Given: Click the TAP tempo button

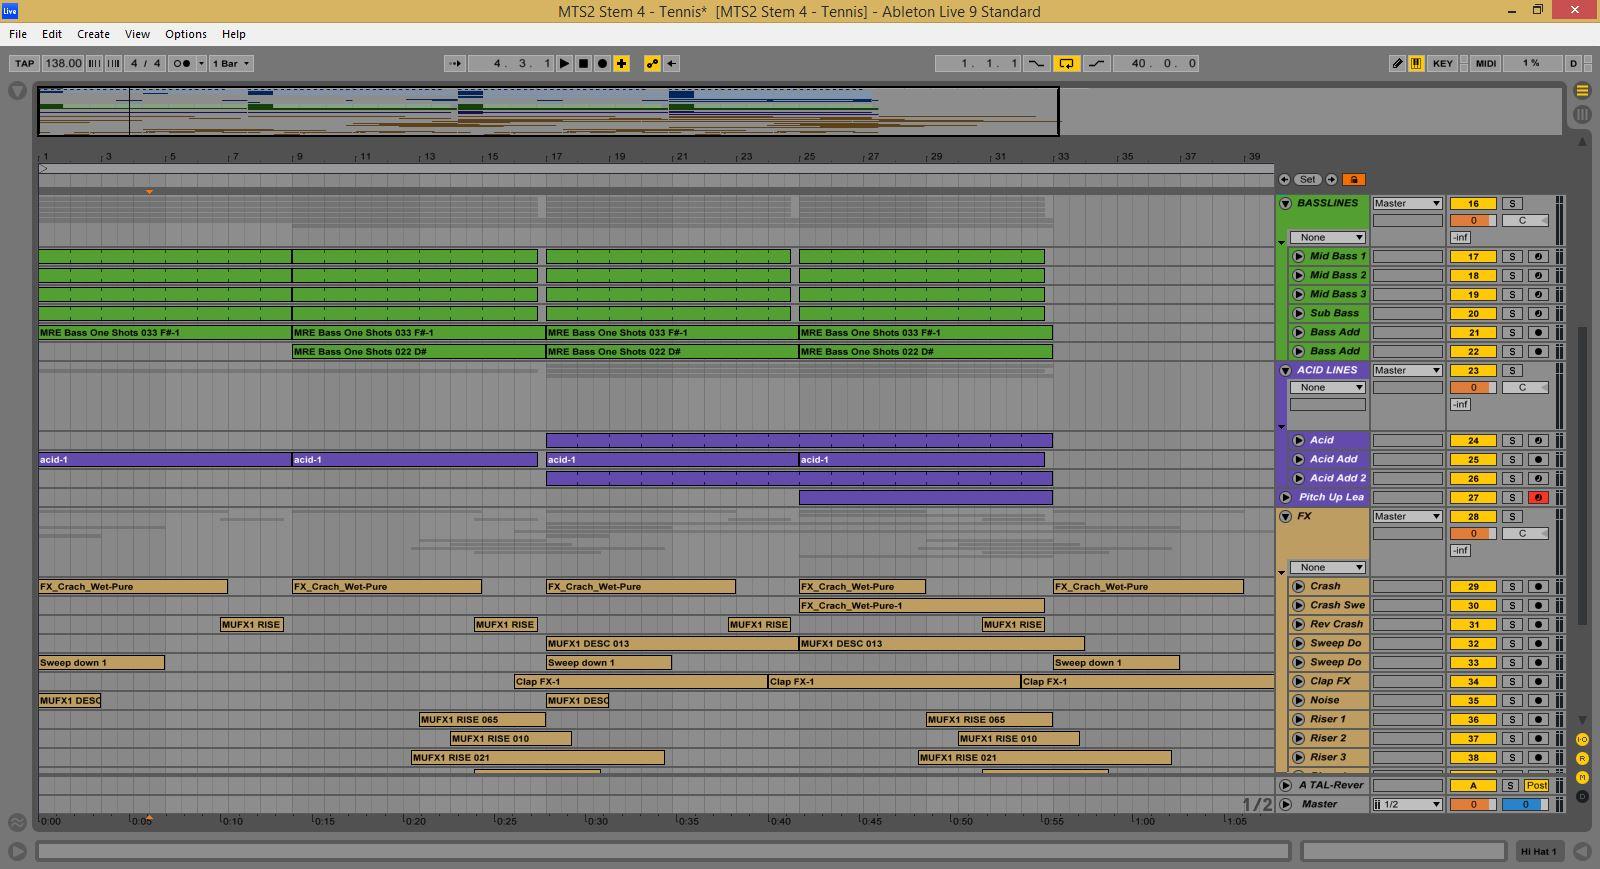Looking at the screenshot, I should (x=24, y=63).
